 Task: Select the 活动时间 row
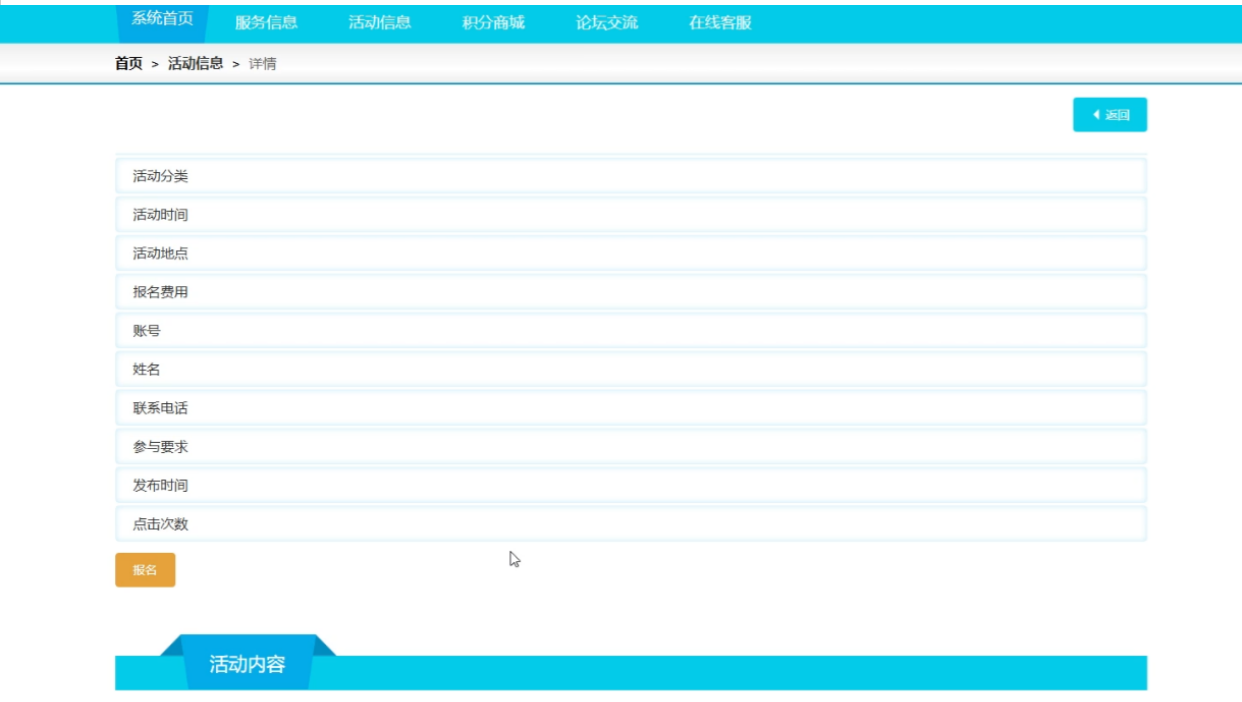pos(631,215)
